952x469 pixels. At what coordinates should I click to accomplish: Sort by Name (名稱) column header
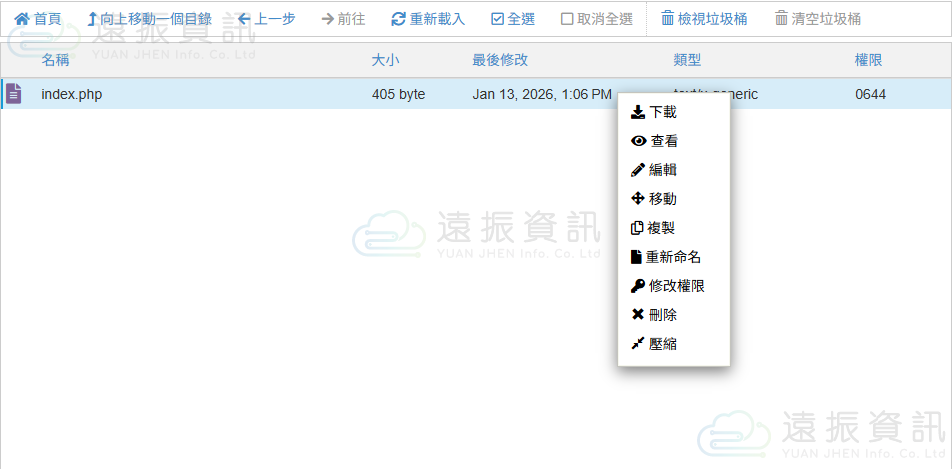(55, 60)
